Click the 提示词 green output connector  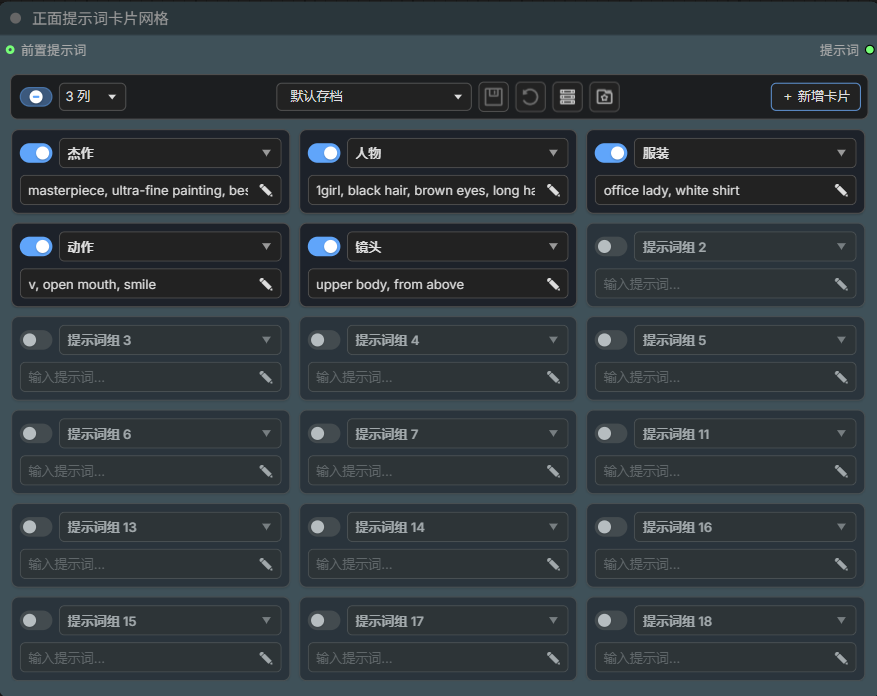[x=870, y=50]
